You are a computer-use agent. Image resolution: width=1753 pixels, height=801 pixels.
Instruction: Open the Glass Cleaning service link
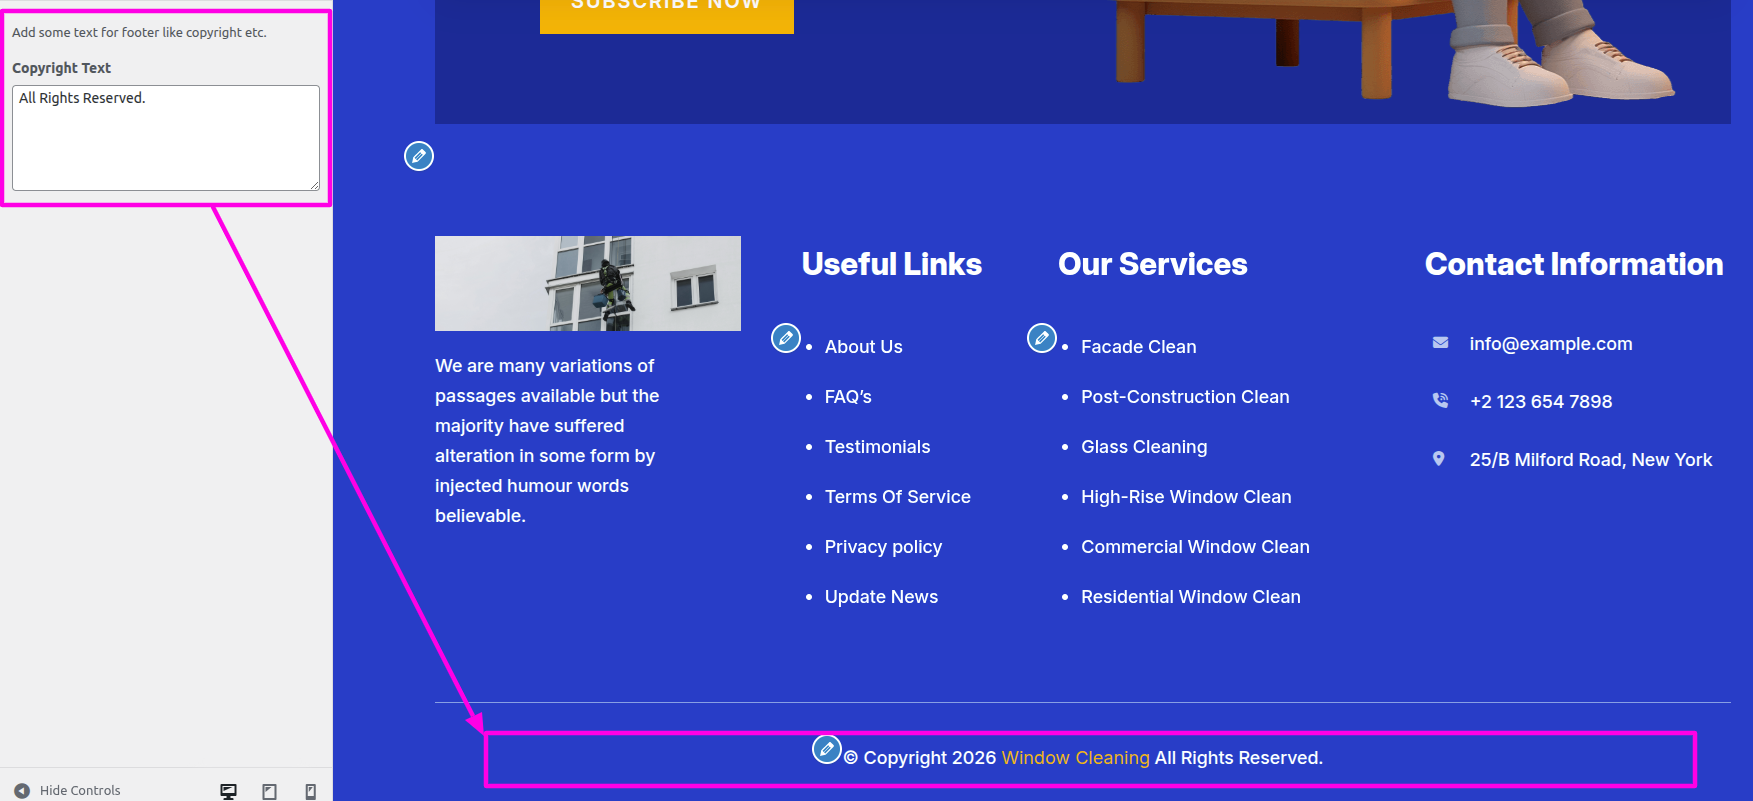point(1143,447)
